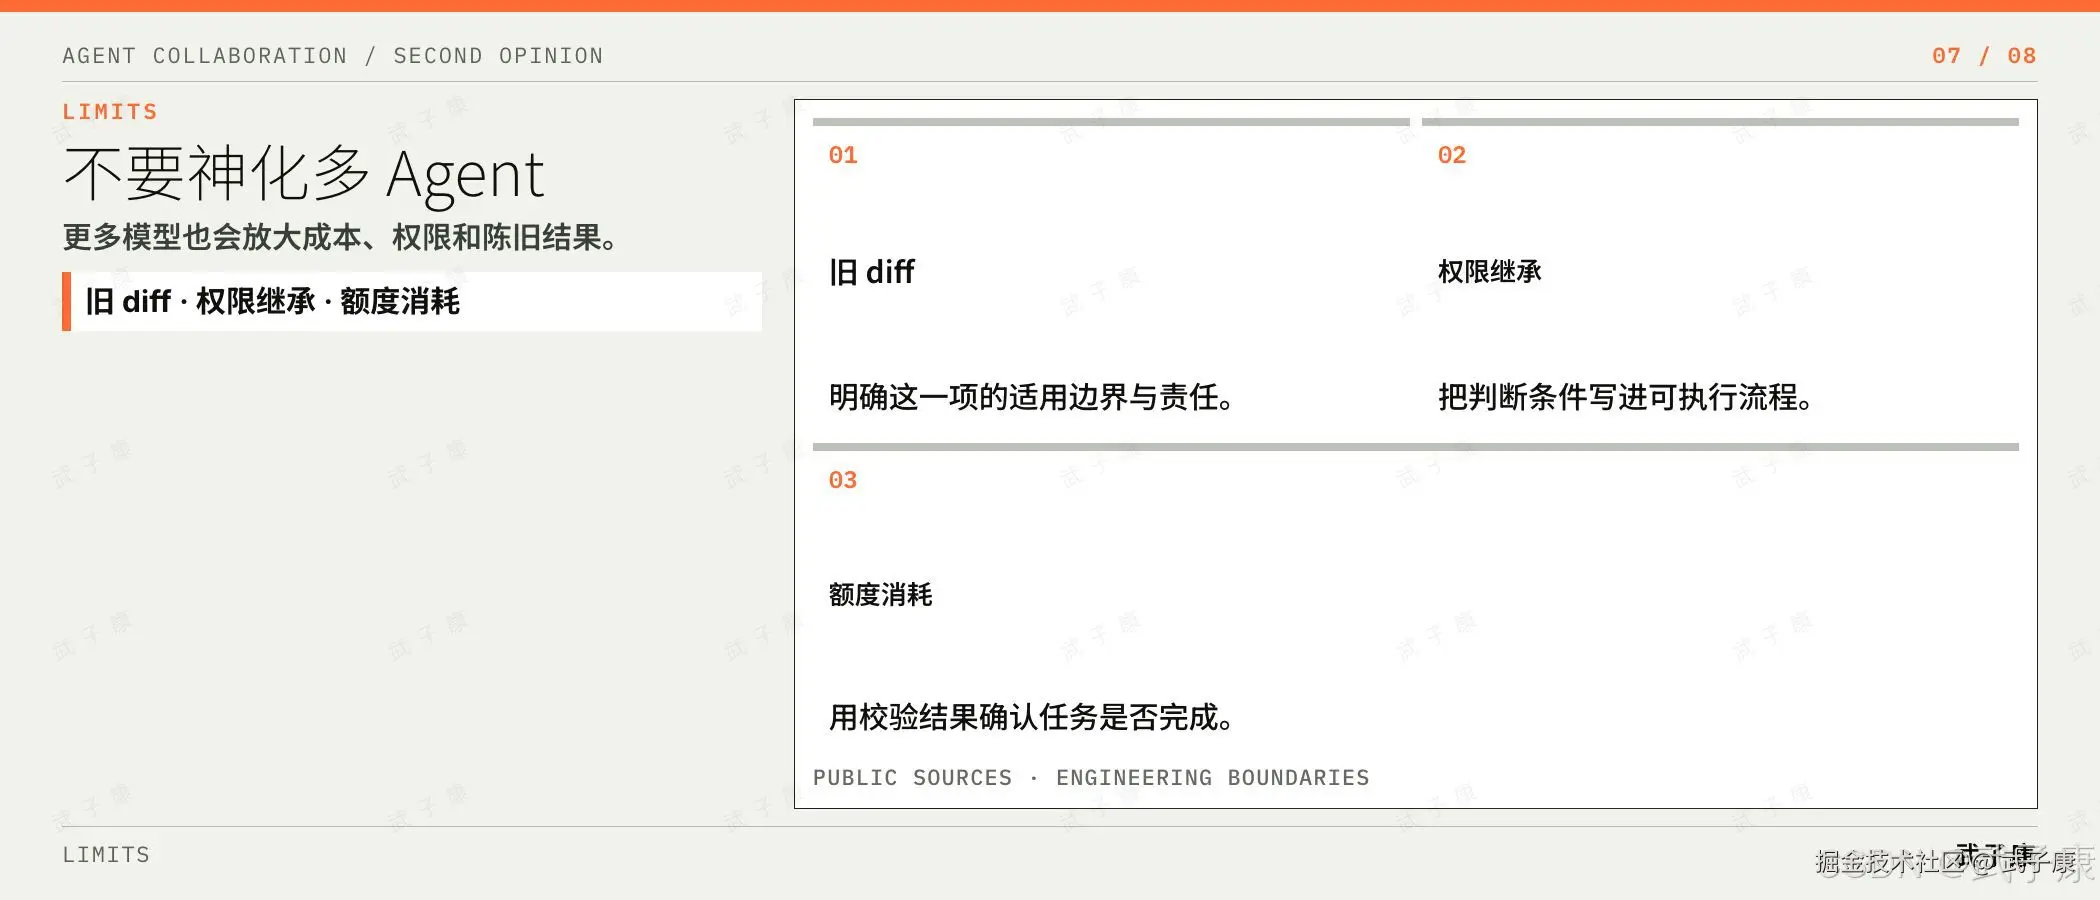Click the text '明确这一项的适用边界与责任。'
Screen dimensions: 2100x900
pos(1032,397)
